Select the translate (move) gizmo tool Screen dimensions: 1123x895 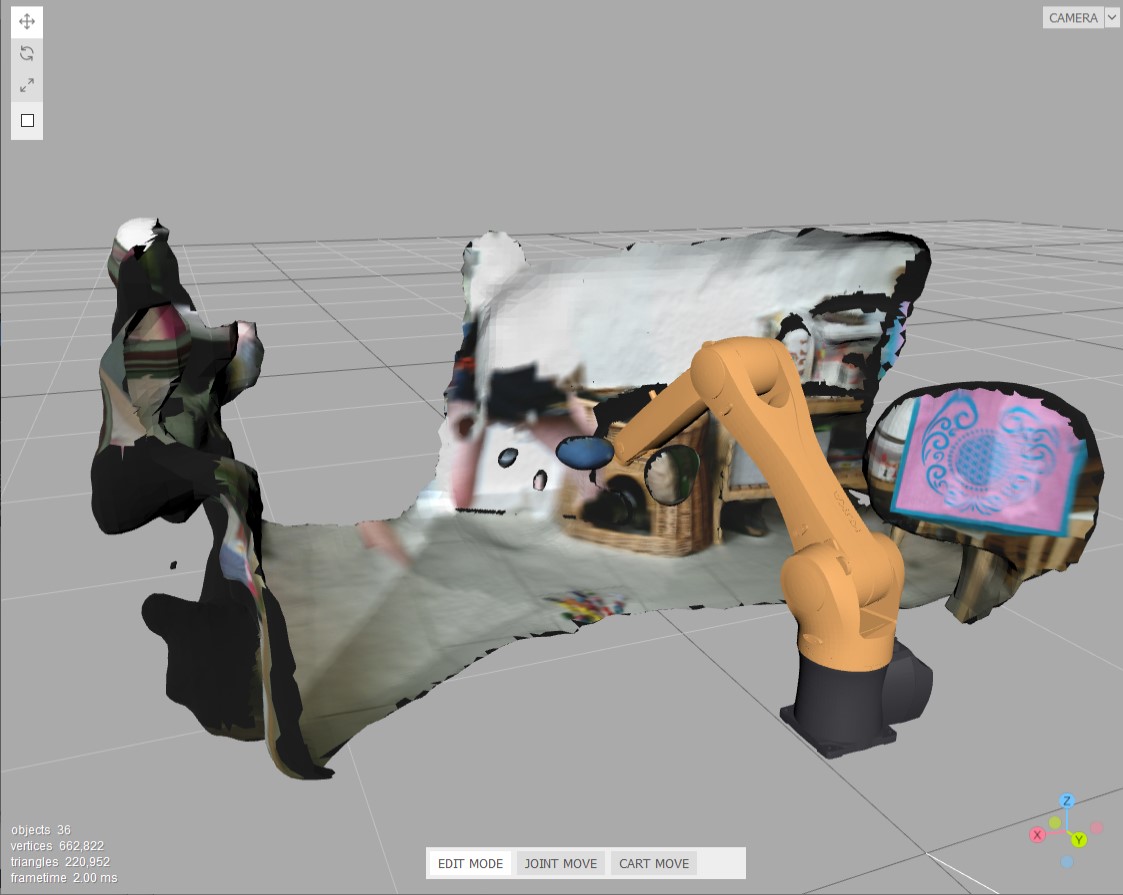(27, 21)
